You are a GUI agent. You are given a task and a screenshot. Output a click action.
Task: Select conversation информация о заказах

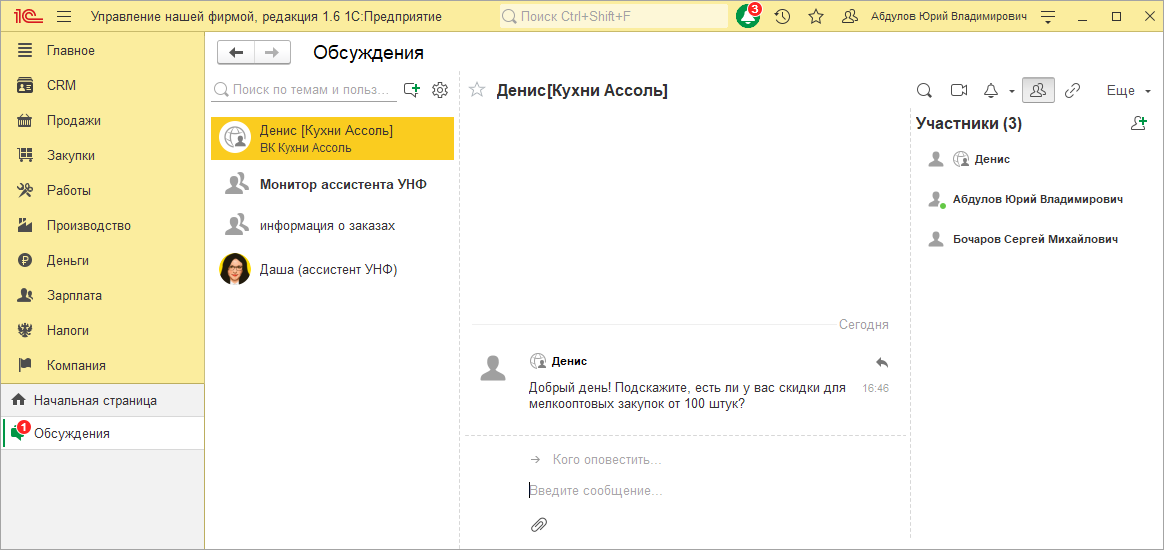point(333,225)
